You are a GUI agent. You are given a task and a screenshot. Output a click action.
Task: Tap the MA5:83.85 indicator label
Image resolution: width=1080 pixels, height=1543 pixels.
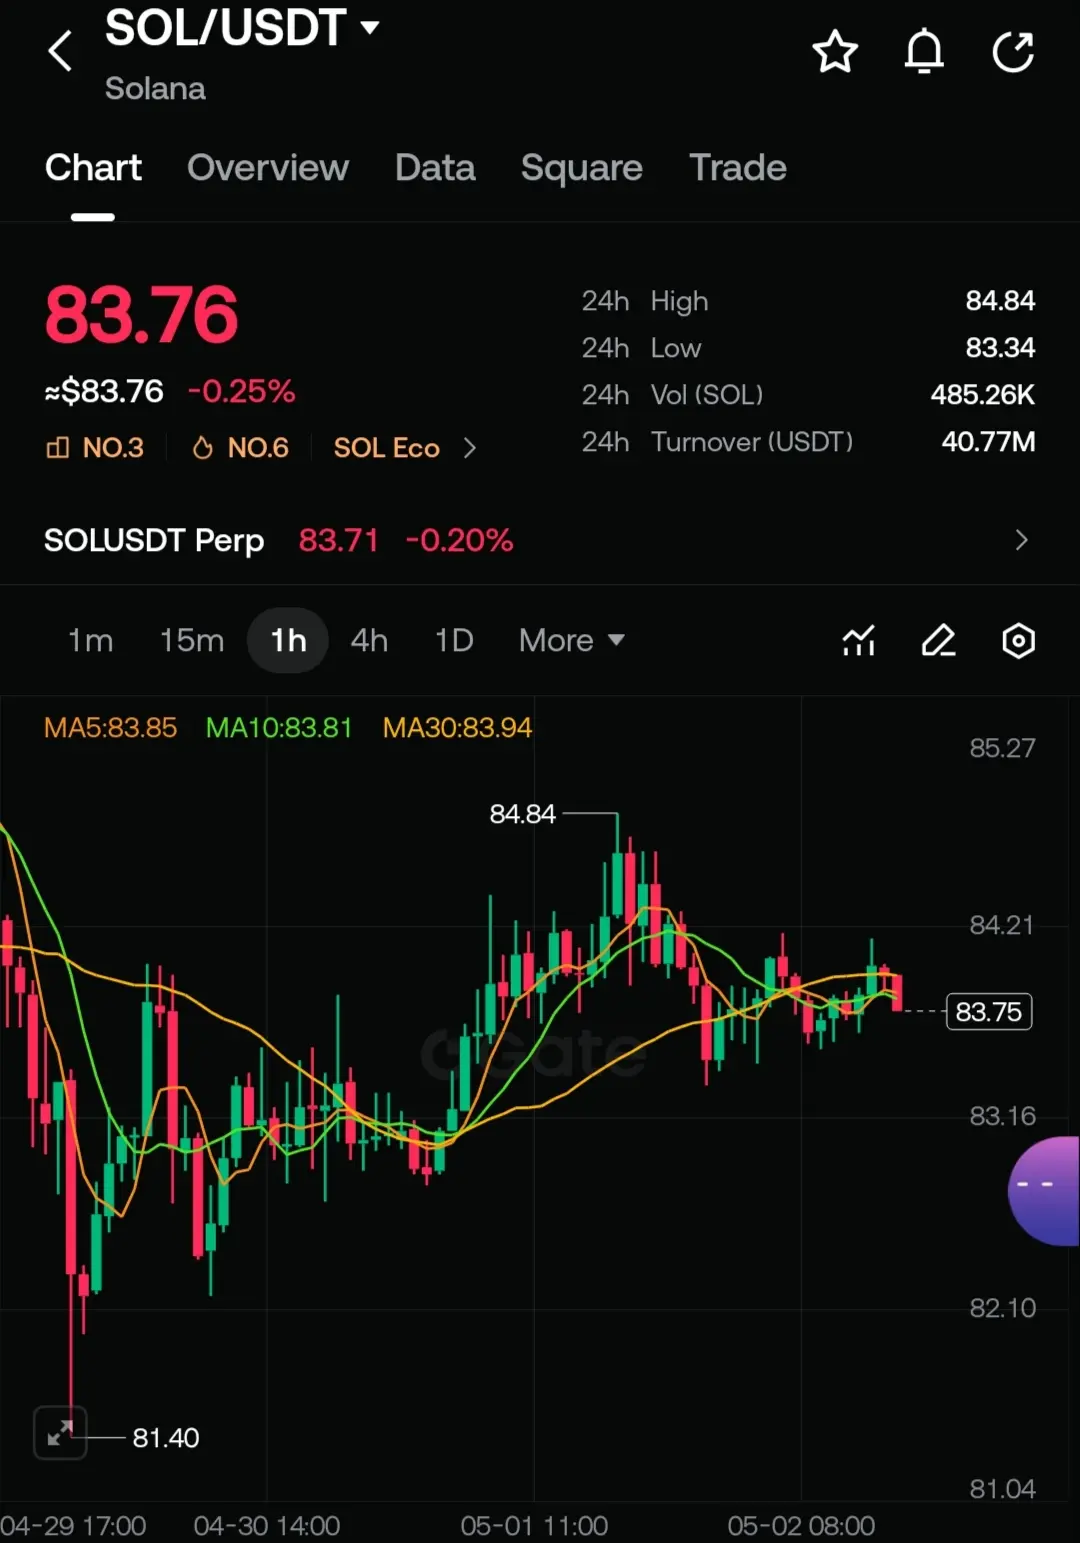pyautogui.click(x=110, y=727)
